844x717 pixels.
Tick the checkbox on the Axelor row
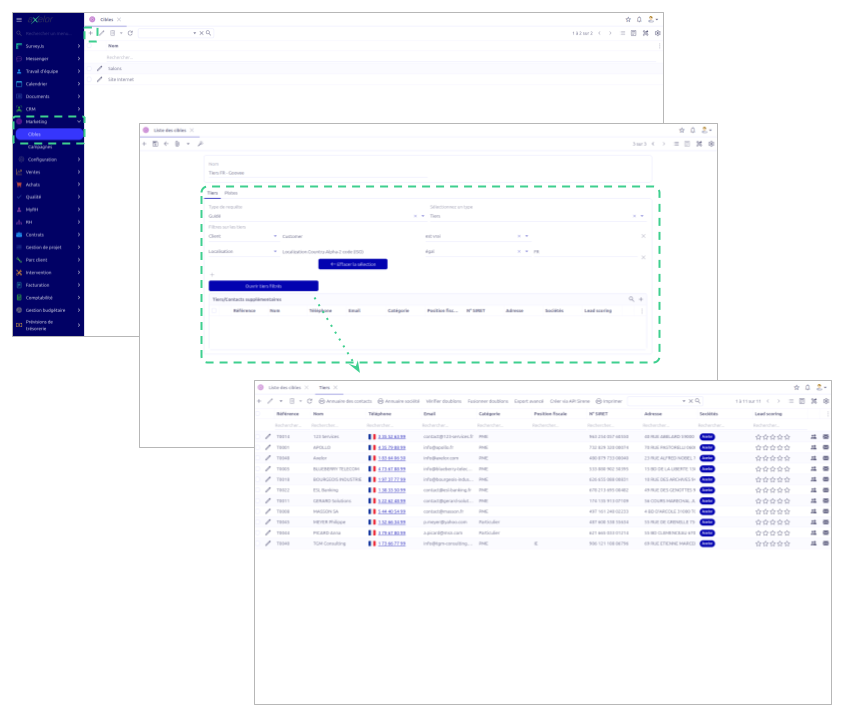pos(258,458)
